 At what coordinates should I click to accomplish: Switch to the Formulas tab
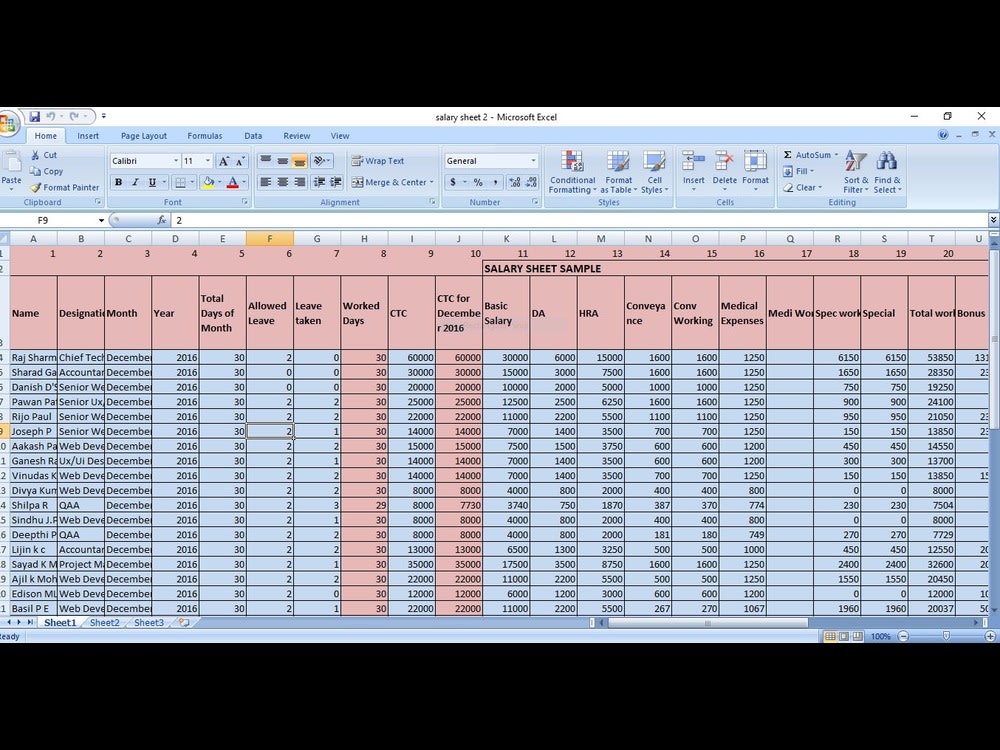pyautogui.click(x=205, y=136)
